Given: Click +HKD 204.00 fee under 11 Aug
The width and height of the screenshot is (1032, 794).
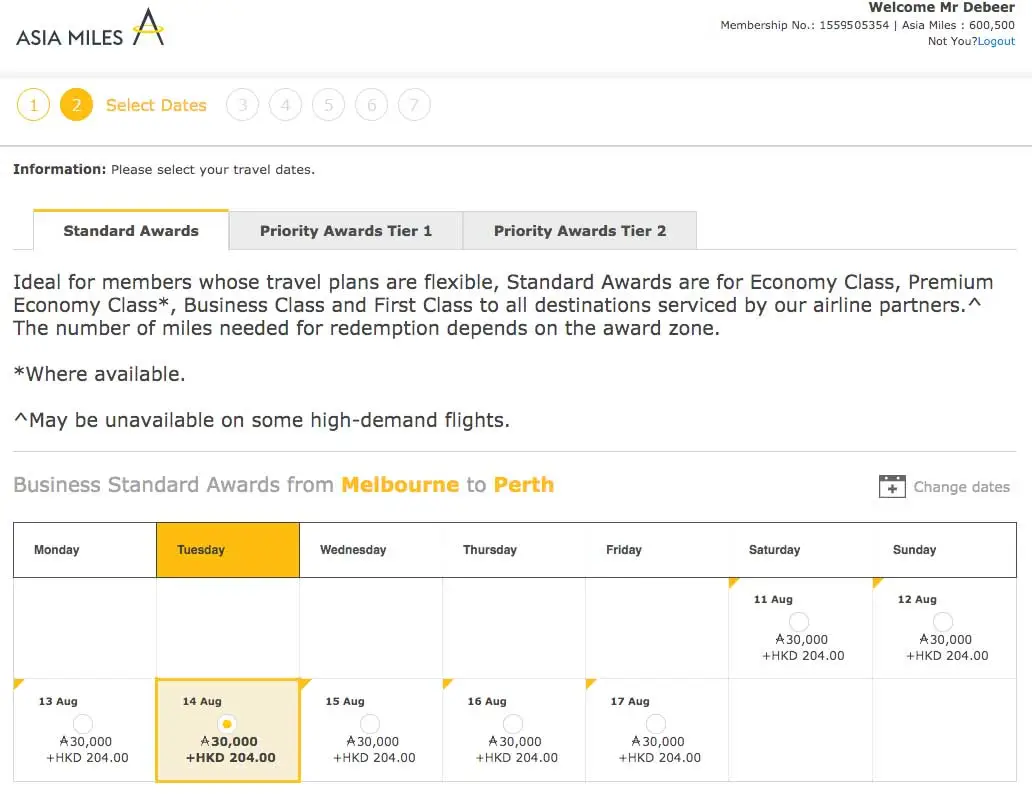Looking at the screenshot, I should point(803,656).
